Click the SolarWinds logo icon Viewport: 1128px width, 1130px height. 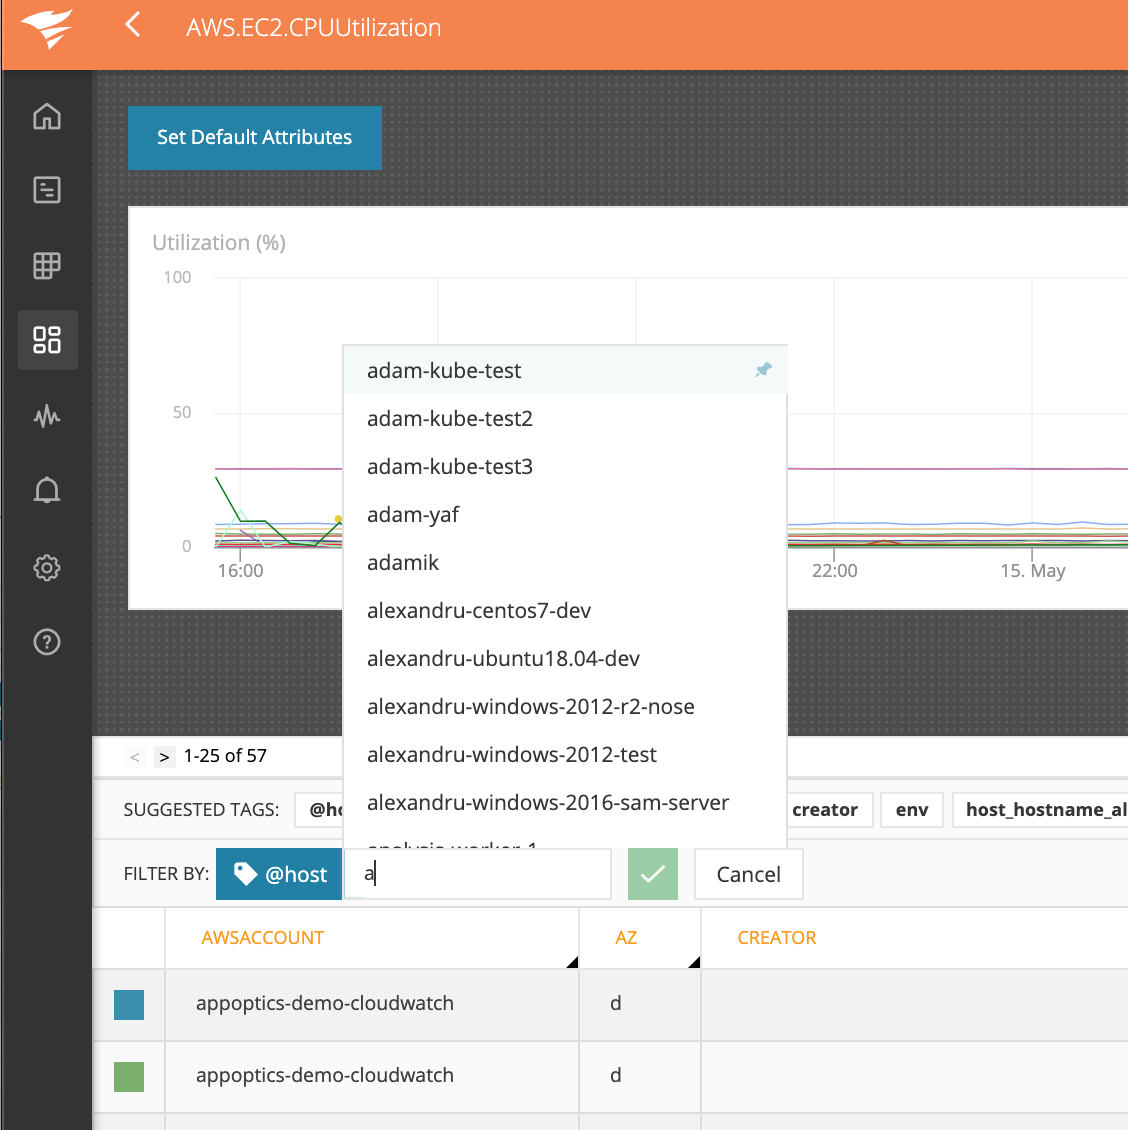click(x=46, y=28)
